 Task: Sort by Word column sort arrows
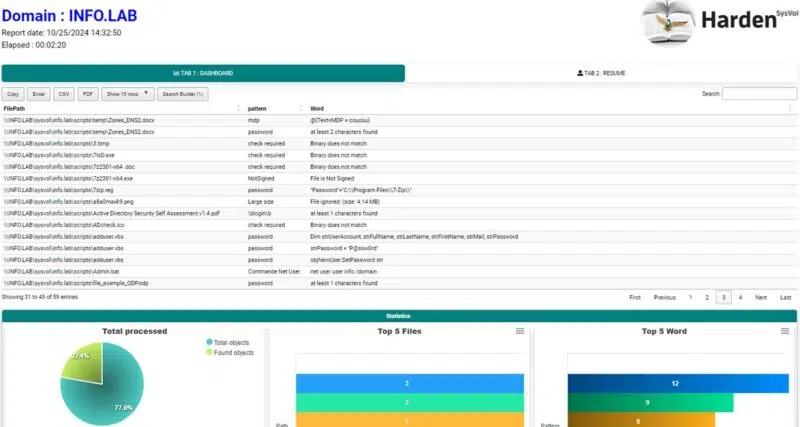790,109
